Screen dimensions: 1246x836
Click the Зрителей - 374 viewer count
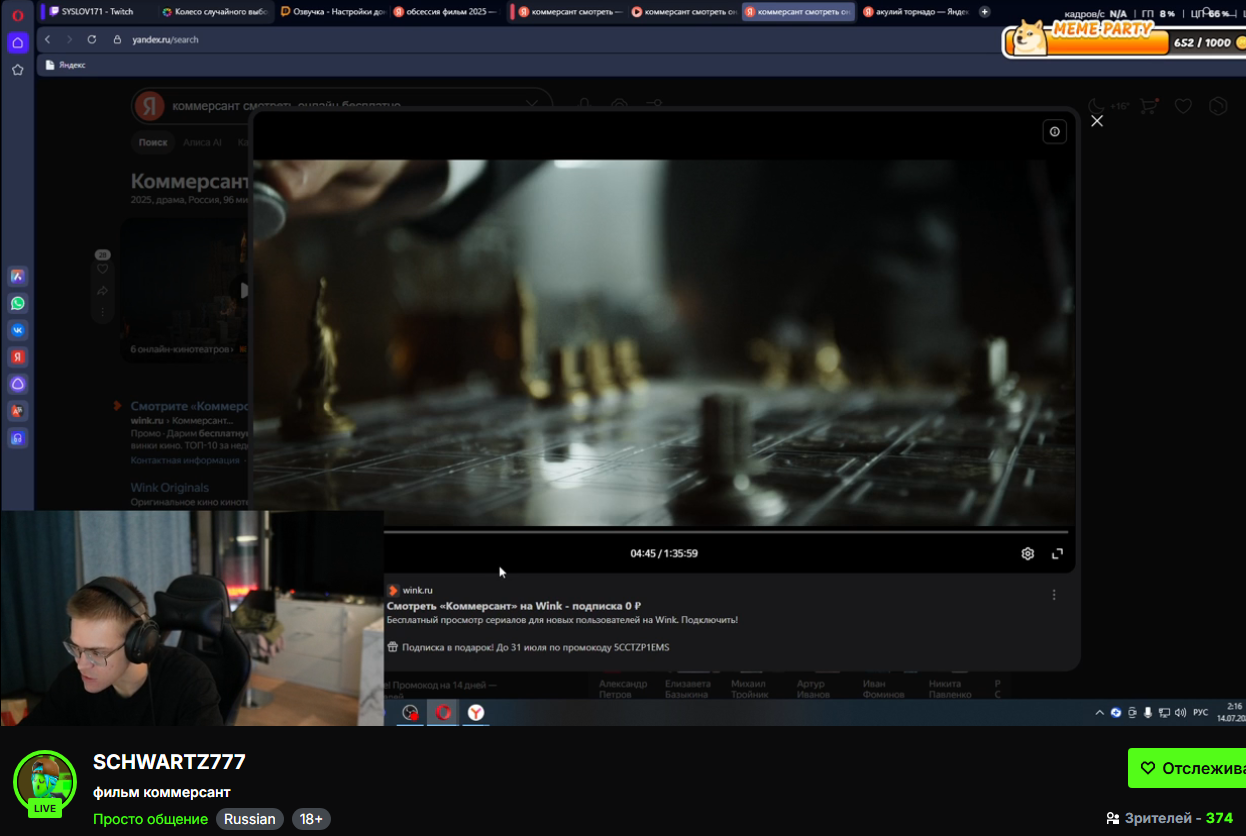(1170, 818)
